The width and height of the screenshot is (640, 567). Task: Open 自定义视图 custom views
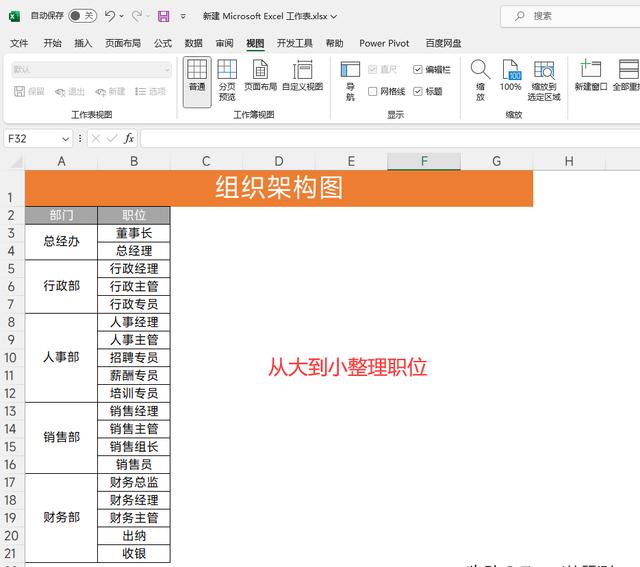coord(302,76)
